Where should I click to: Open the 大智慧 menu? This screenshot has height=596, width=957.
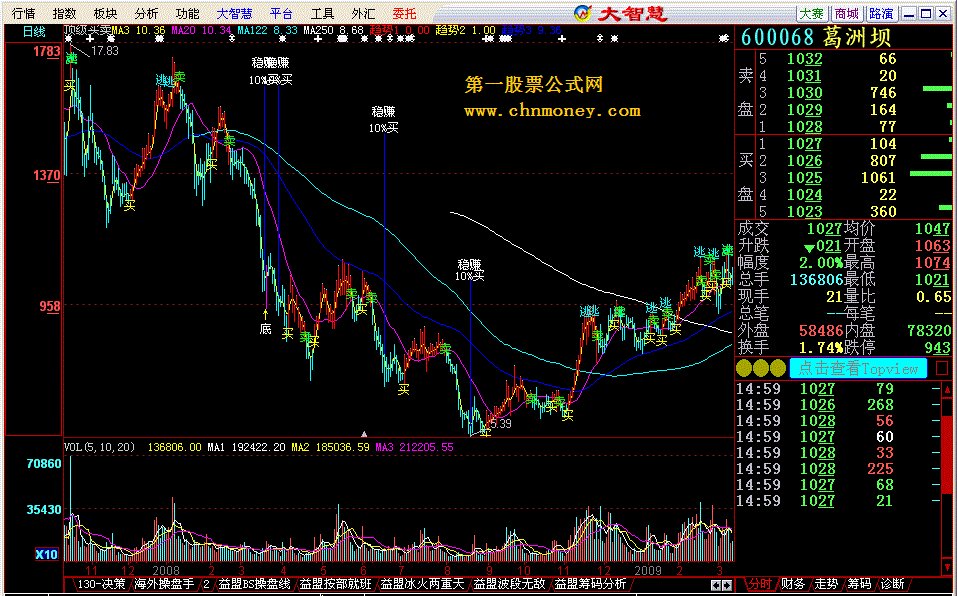click(x=235, y=13)
